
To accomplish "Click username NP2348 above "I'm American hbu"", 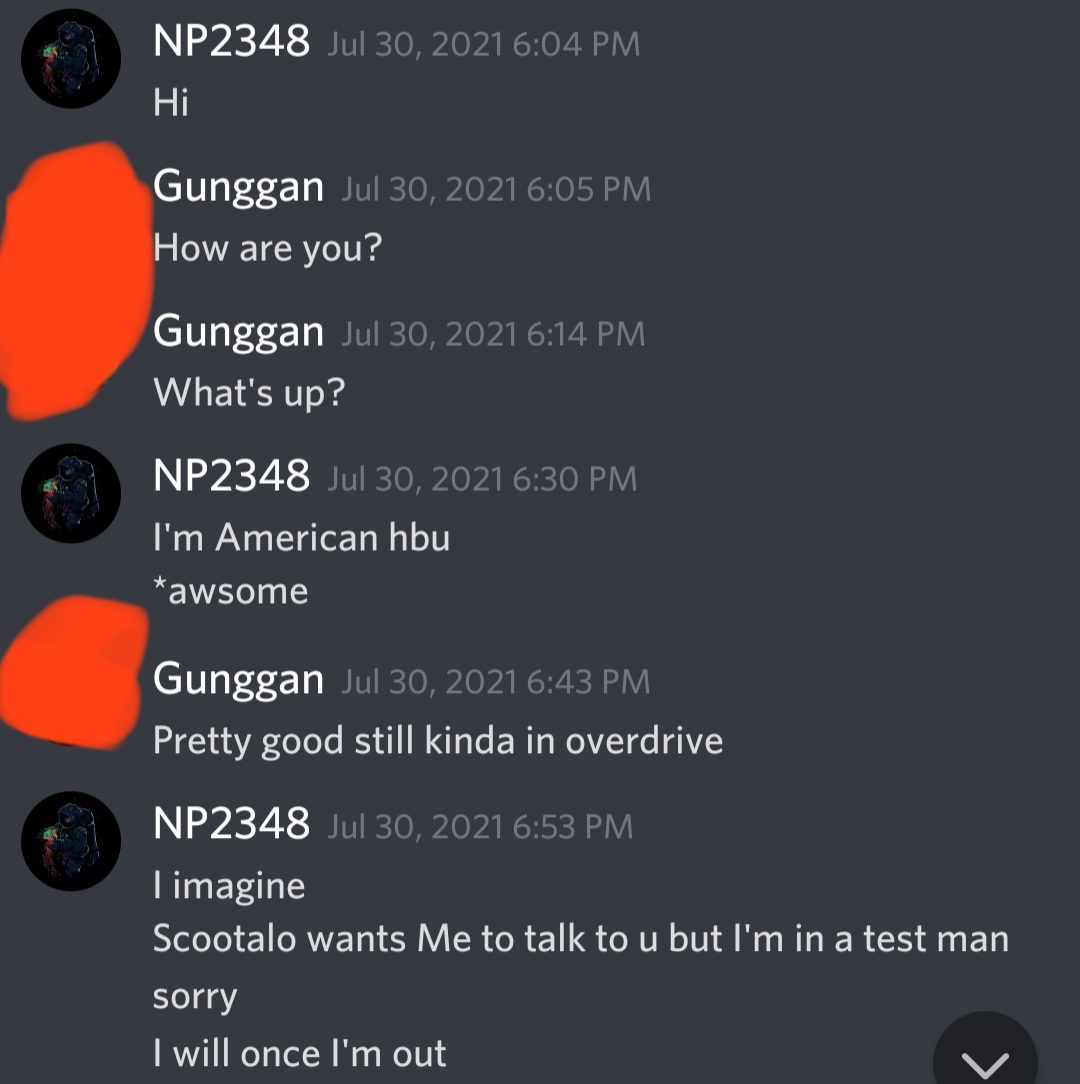I will pyautogui.click(x=232, y=476).
